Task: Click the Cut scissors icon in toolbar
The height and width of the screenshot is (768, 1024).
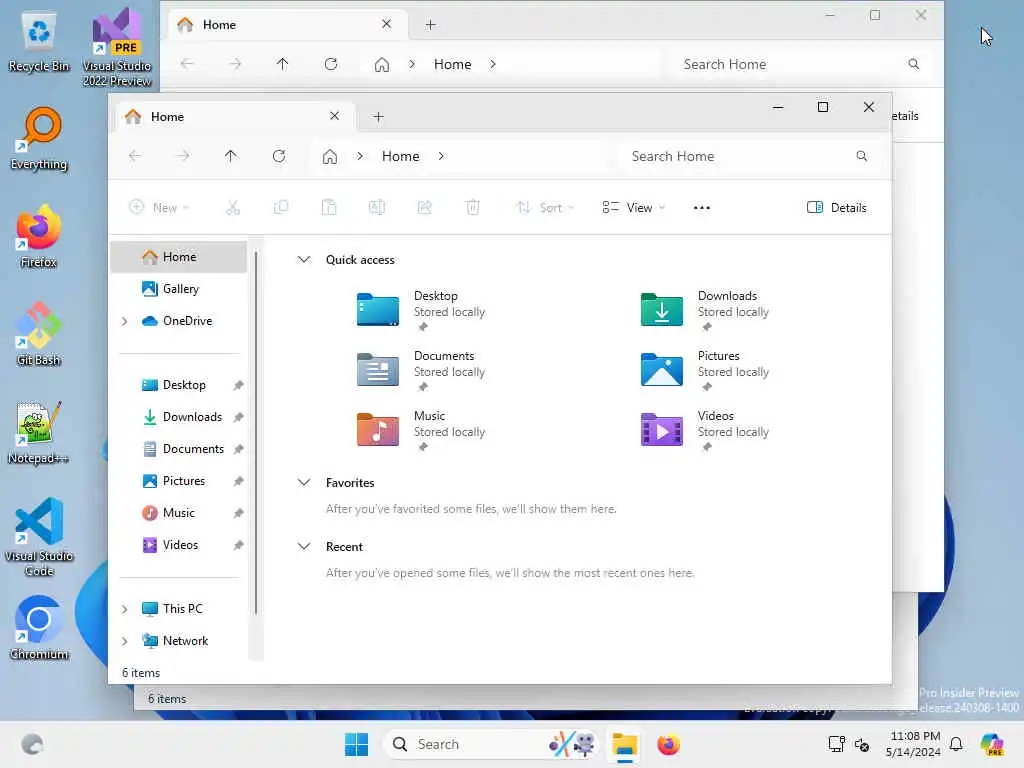Action: click(233, 208)
